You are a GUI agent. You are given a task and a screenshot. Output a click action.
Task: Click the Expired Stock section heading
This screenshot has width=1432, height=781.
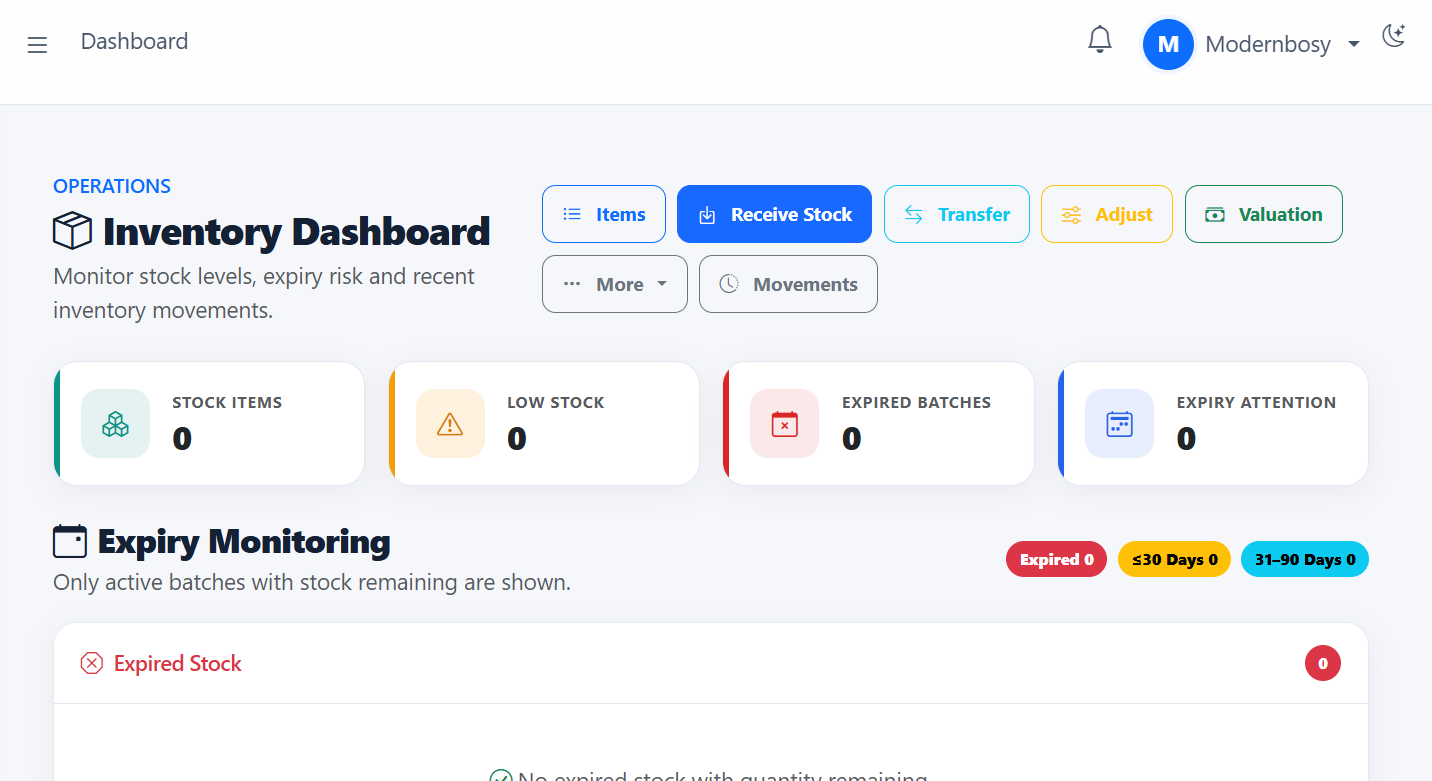[x=178, y=664]
